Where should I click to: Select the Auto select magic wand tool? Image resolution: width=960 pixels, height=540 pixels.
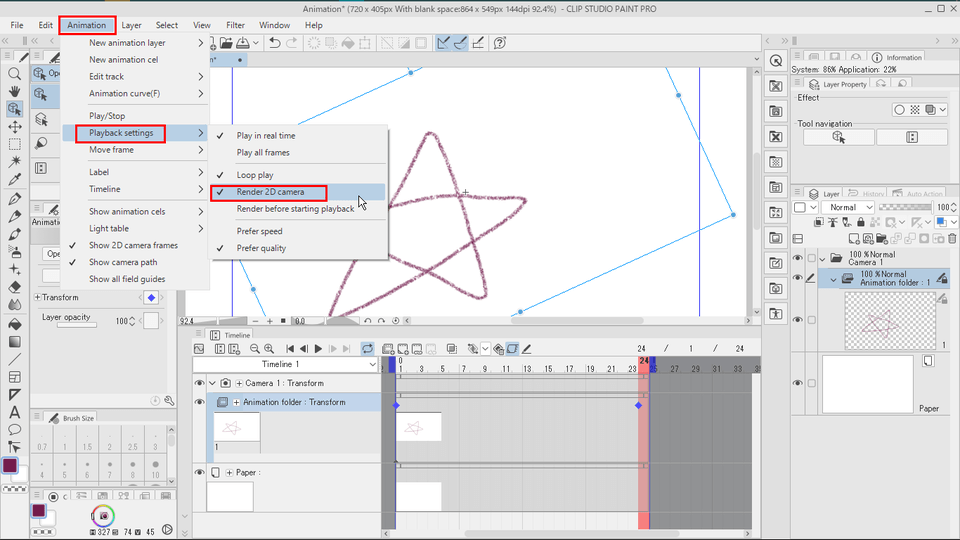tap(15, 162)
